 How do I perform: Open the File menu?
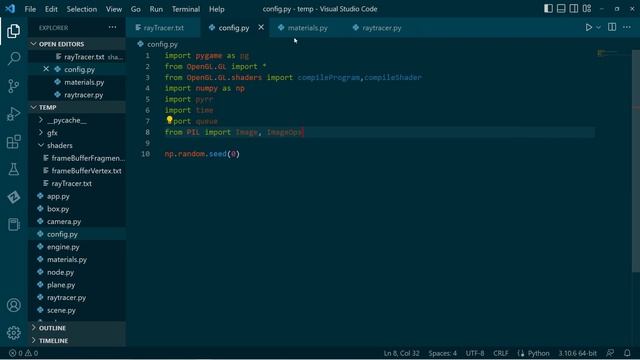point(30,9)
